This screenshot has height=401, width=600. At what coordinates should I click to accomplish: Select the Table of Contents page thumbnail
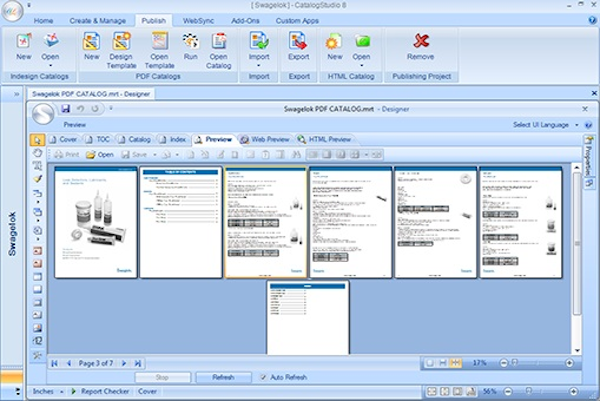[181, 222]
